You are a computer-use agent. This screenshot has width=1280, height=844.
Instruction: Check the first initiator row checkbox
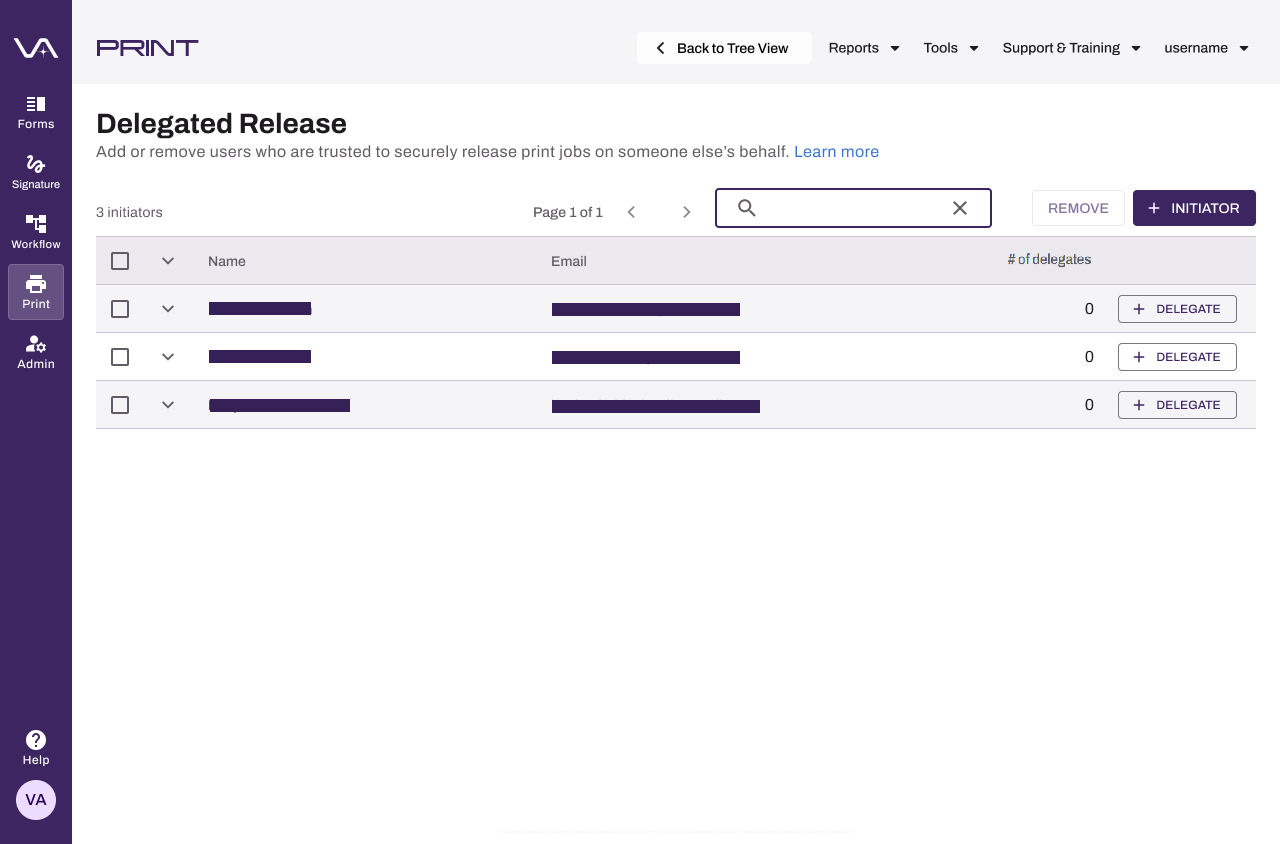[x=120, y=309]
